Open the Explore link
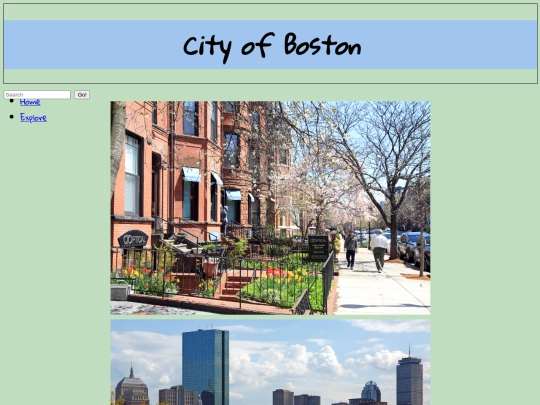This screenshot has width=540, height=405. click(33, 117)
